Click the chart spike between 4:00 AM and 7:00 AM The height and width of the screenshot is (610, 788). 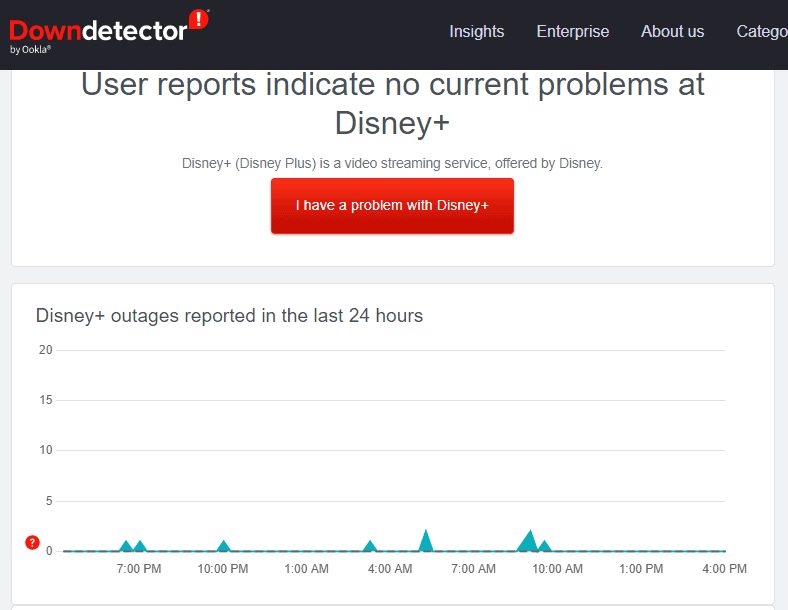426,543
